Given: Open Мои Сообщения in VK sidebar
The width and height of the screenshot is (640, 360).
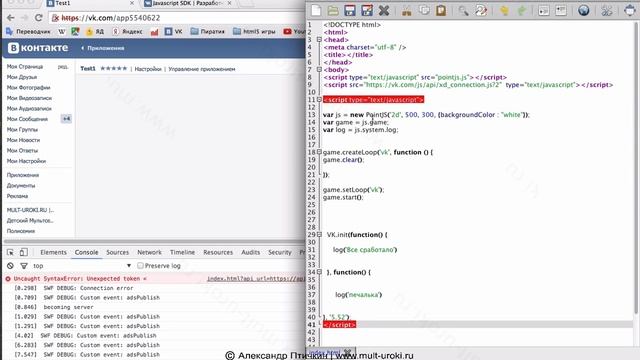Looking at the screenshot, I should click(x=27, y=119).
